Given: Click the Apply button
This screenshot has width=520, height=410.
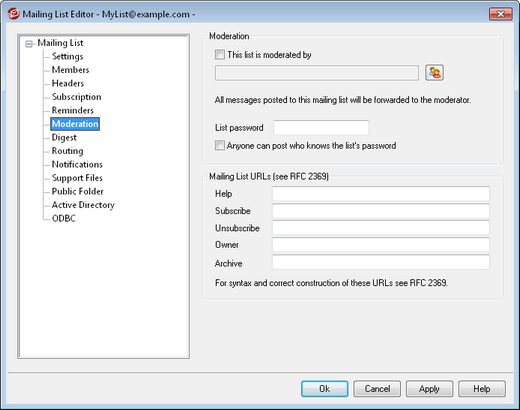Looking at the screenshot, I should click(x=429, y=389).
